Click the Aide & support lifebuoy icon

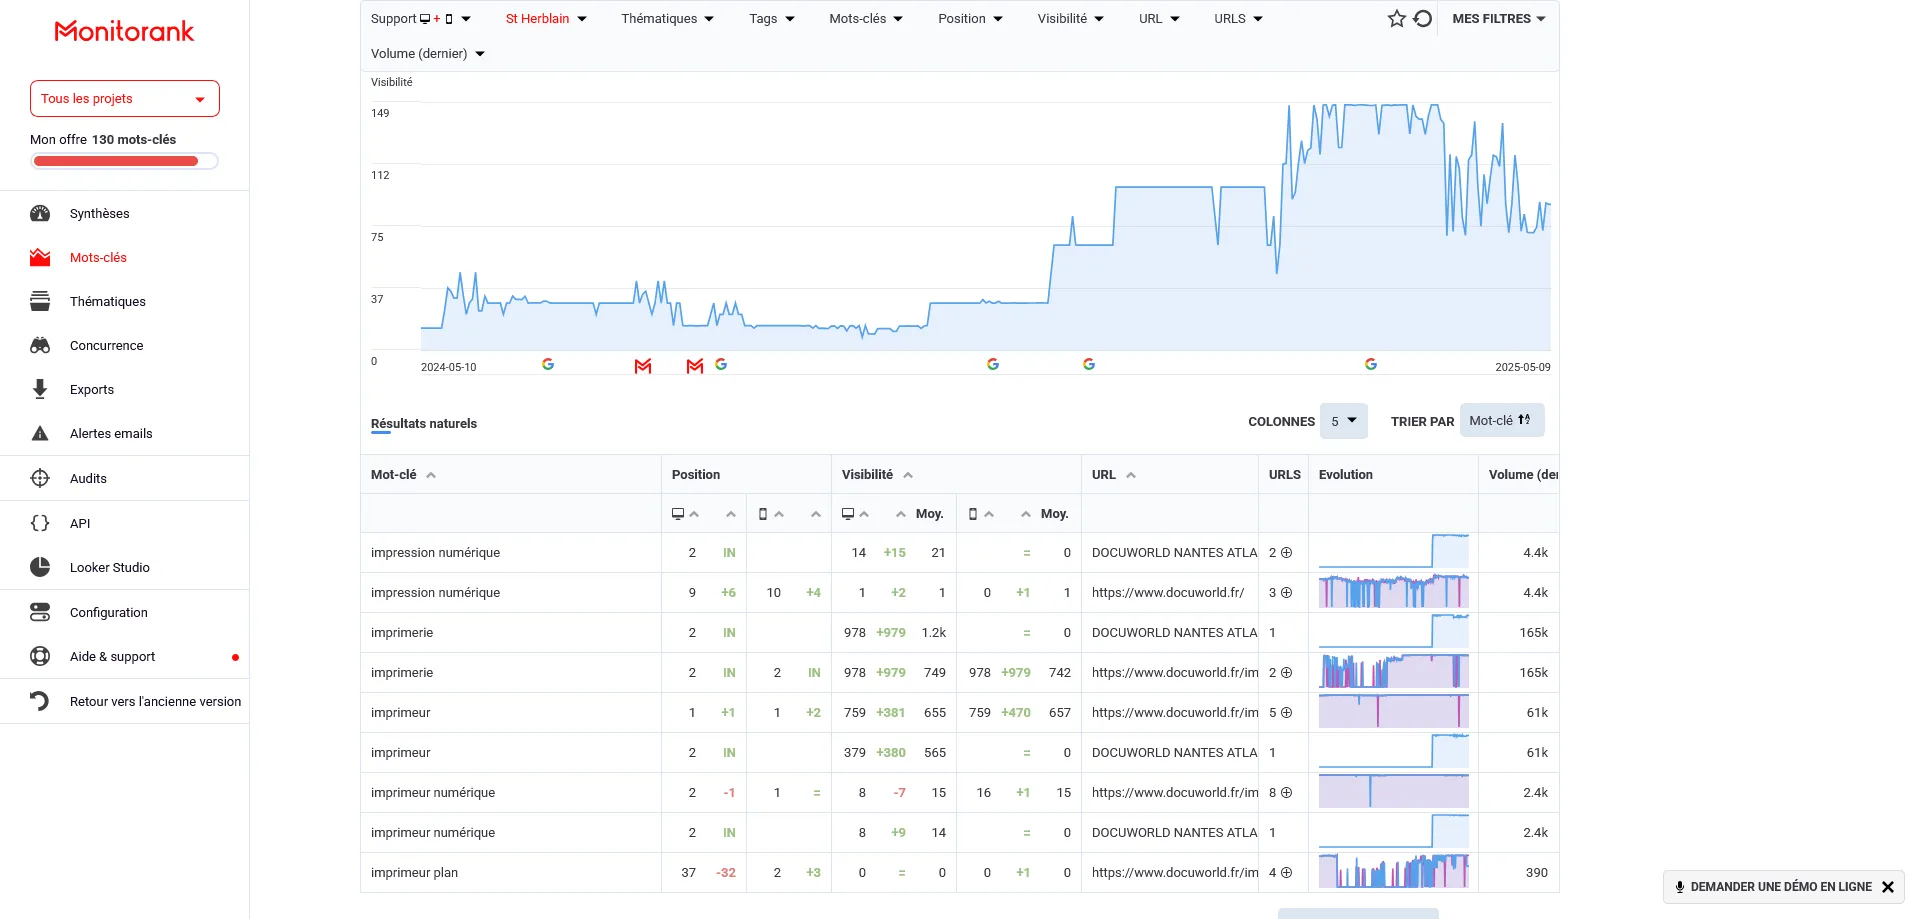[40, 656]
